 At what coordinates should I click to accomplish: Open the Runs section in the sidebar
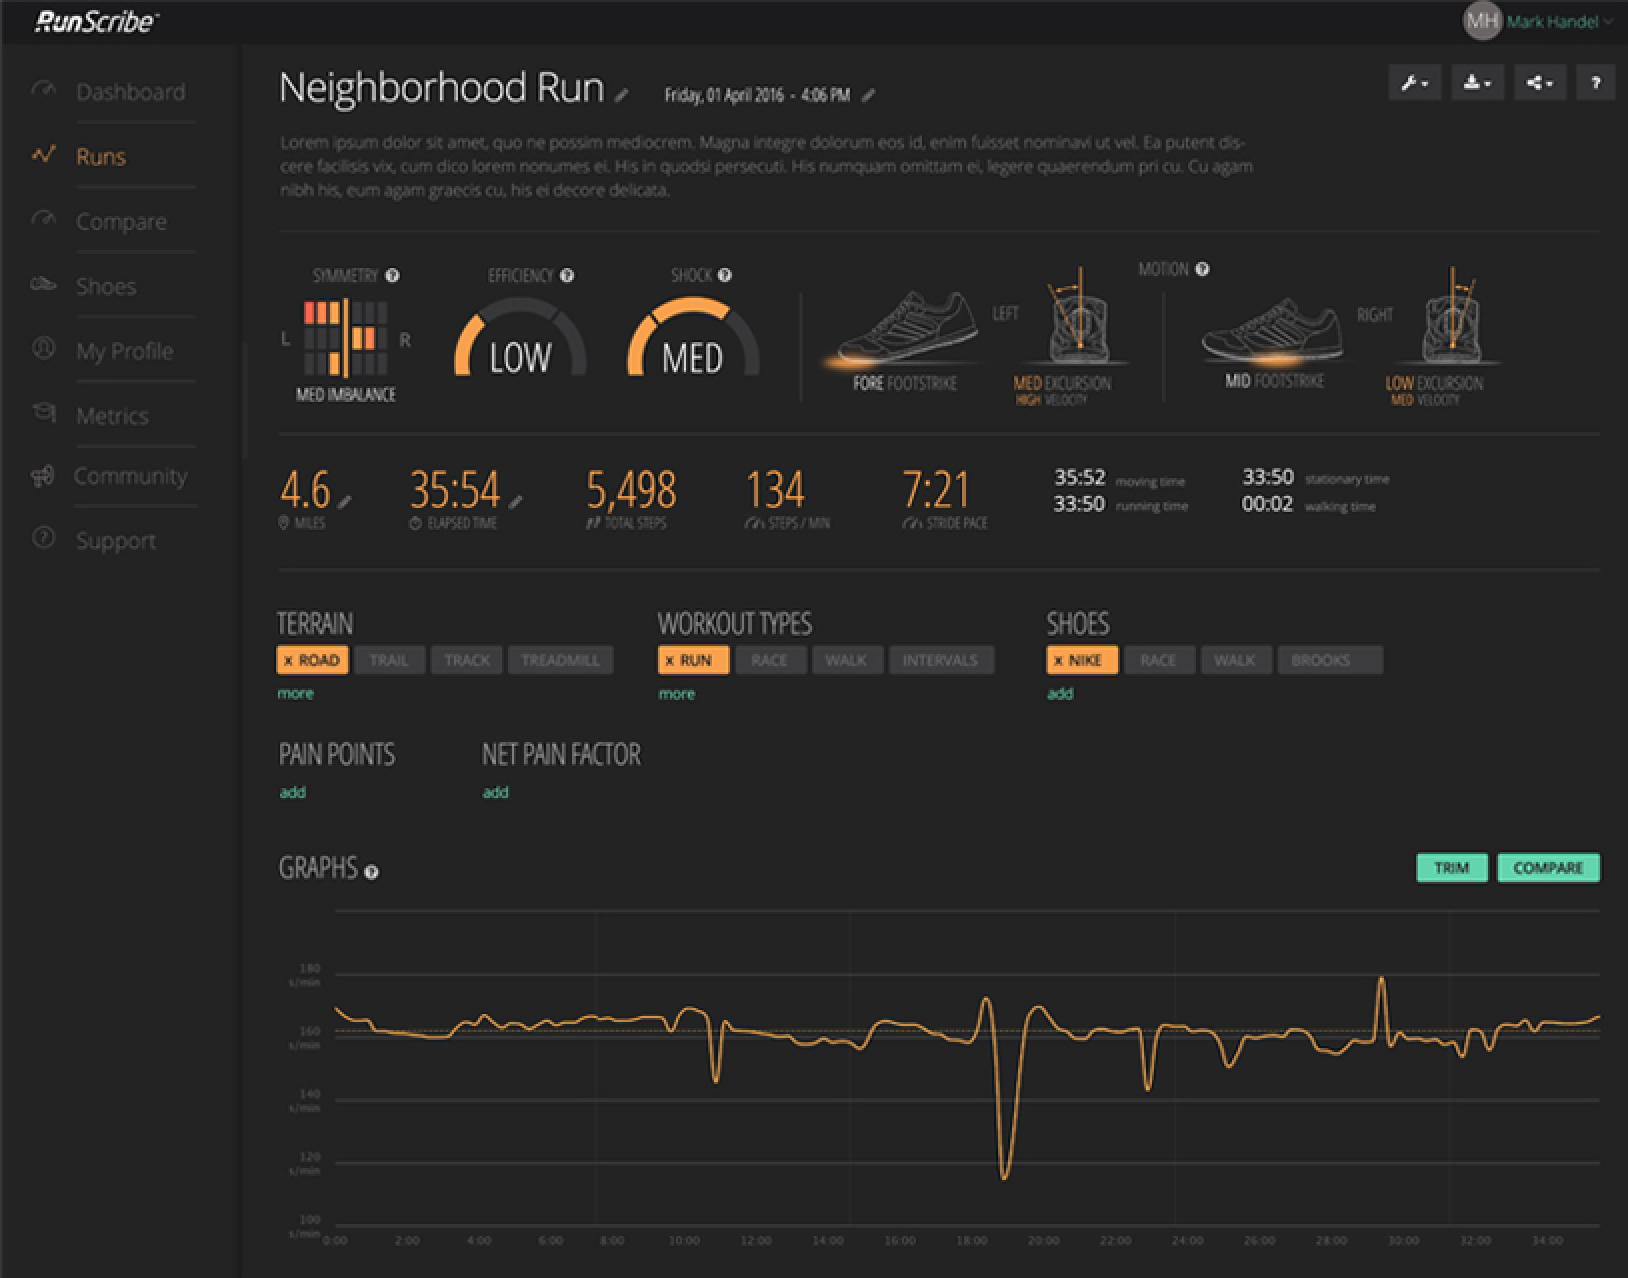click(x=99, y=156)
